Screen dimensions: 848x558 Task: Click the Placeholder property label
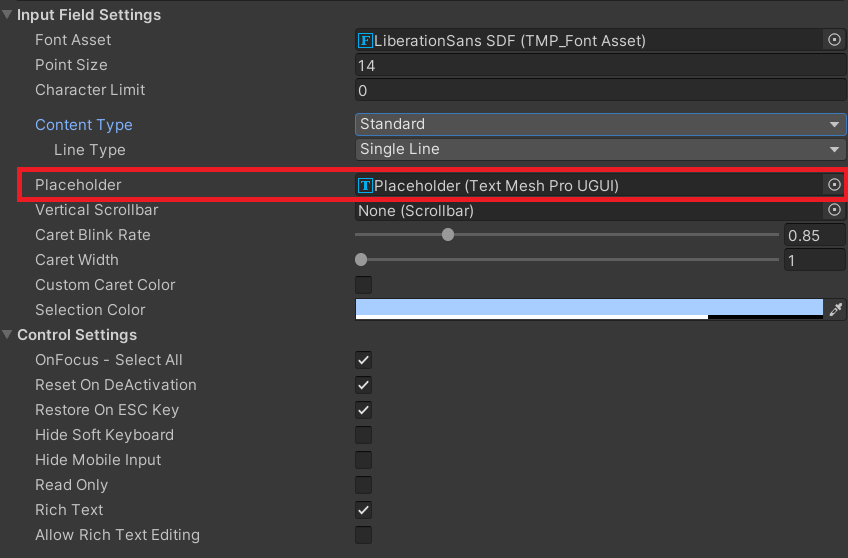[x=78, y=185]
